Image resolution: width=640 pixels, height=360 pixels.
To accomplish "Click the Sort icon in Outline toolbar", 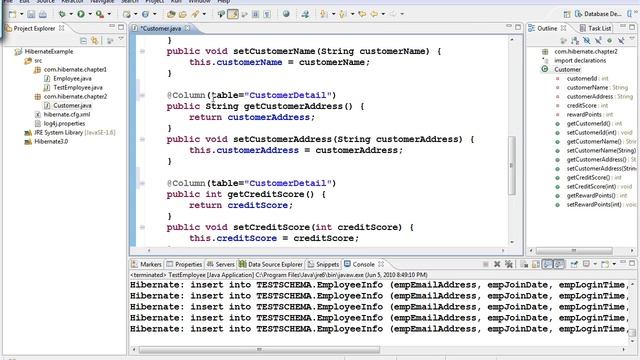I will [575, 40].
